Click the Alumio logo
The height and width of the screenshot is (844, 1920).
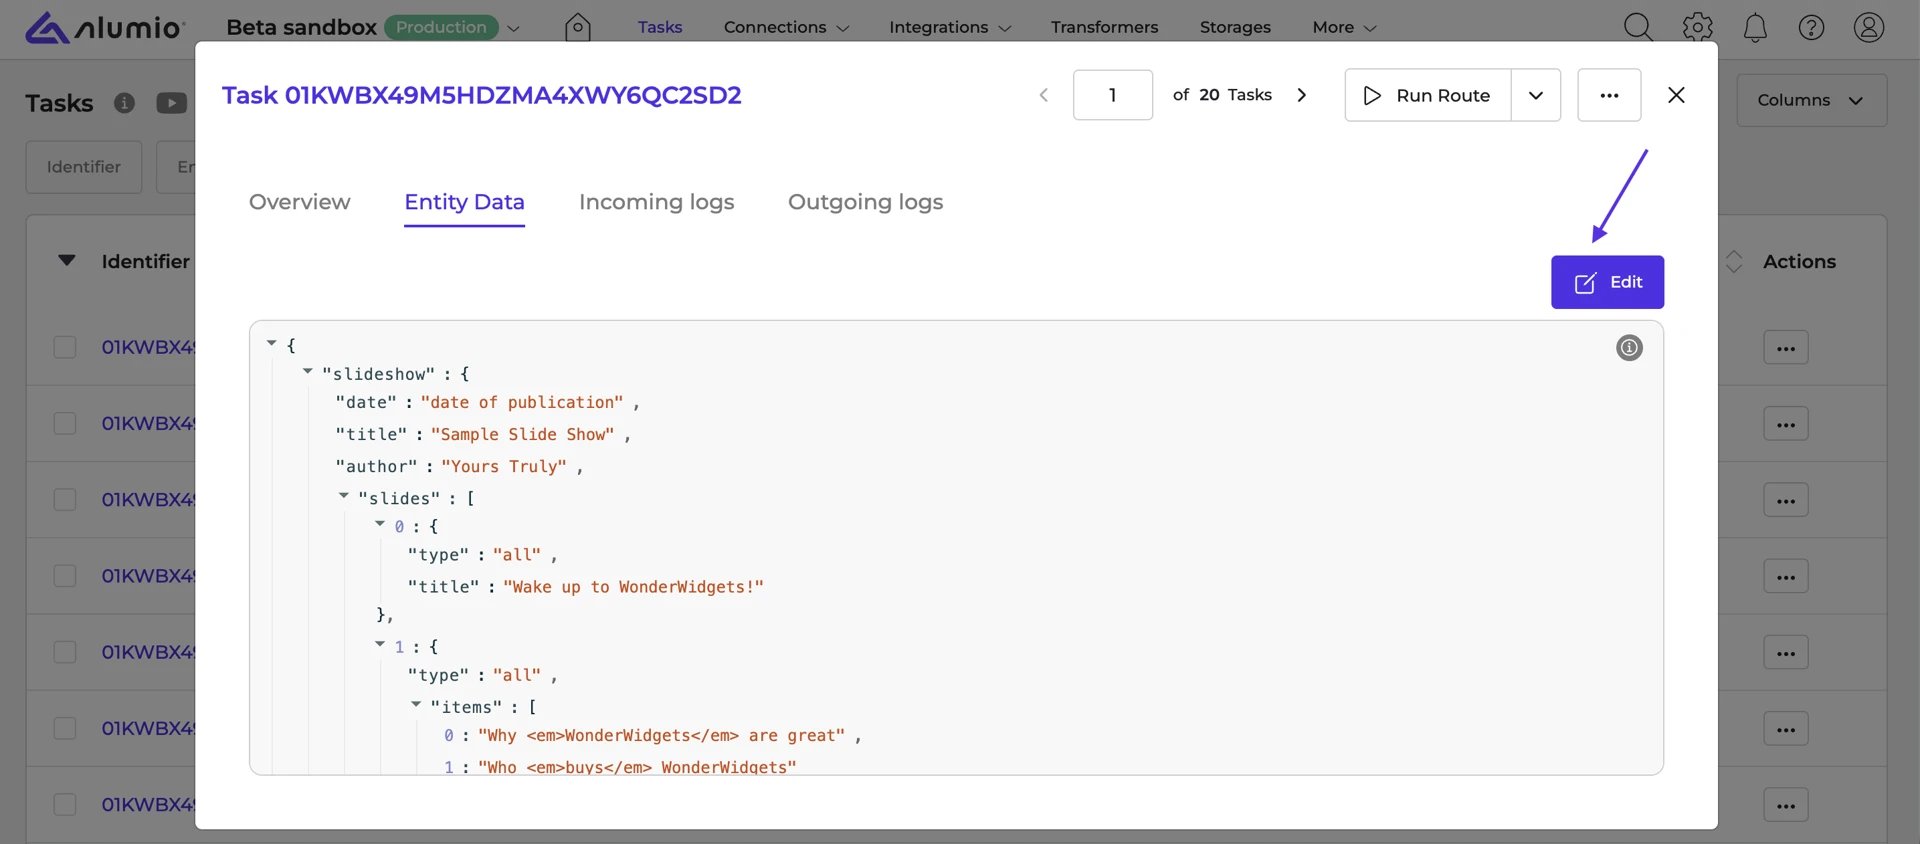click(x=105, y=27)
